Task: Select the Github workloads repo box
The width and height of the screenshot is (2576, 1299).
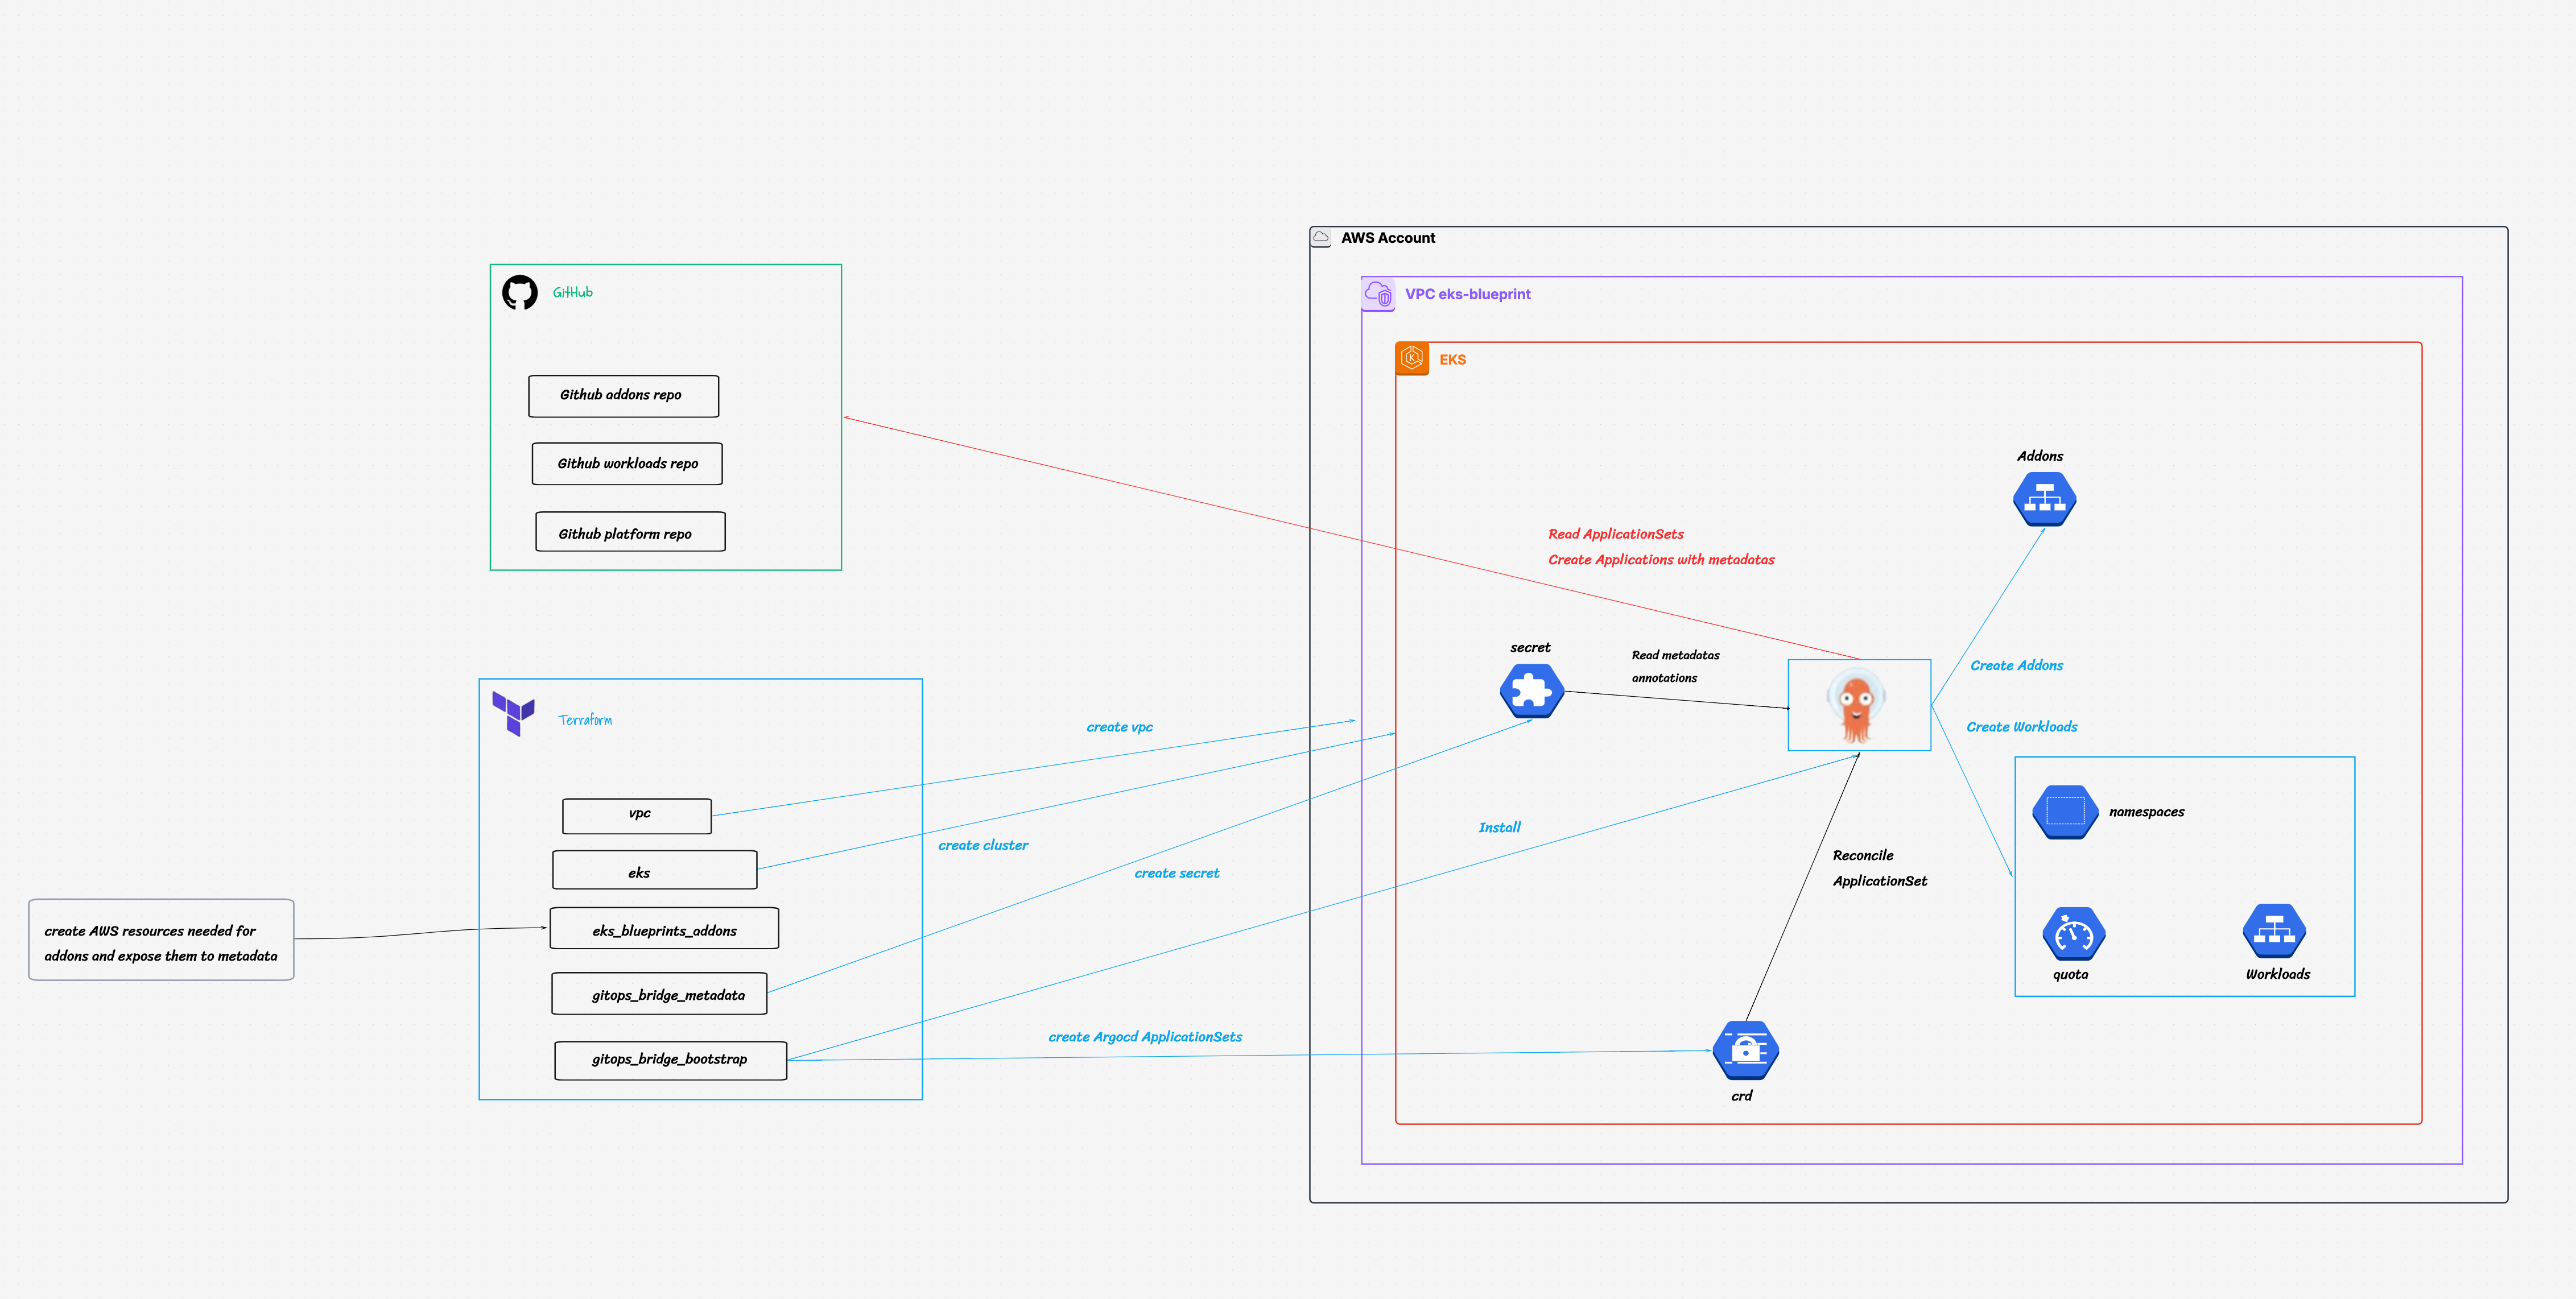Action: click(x=627, y=464)
